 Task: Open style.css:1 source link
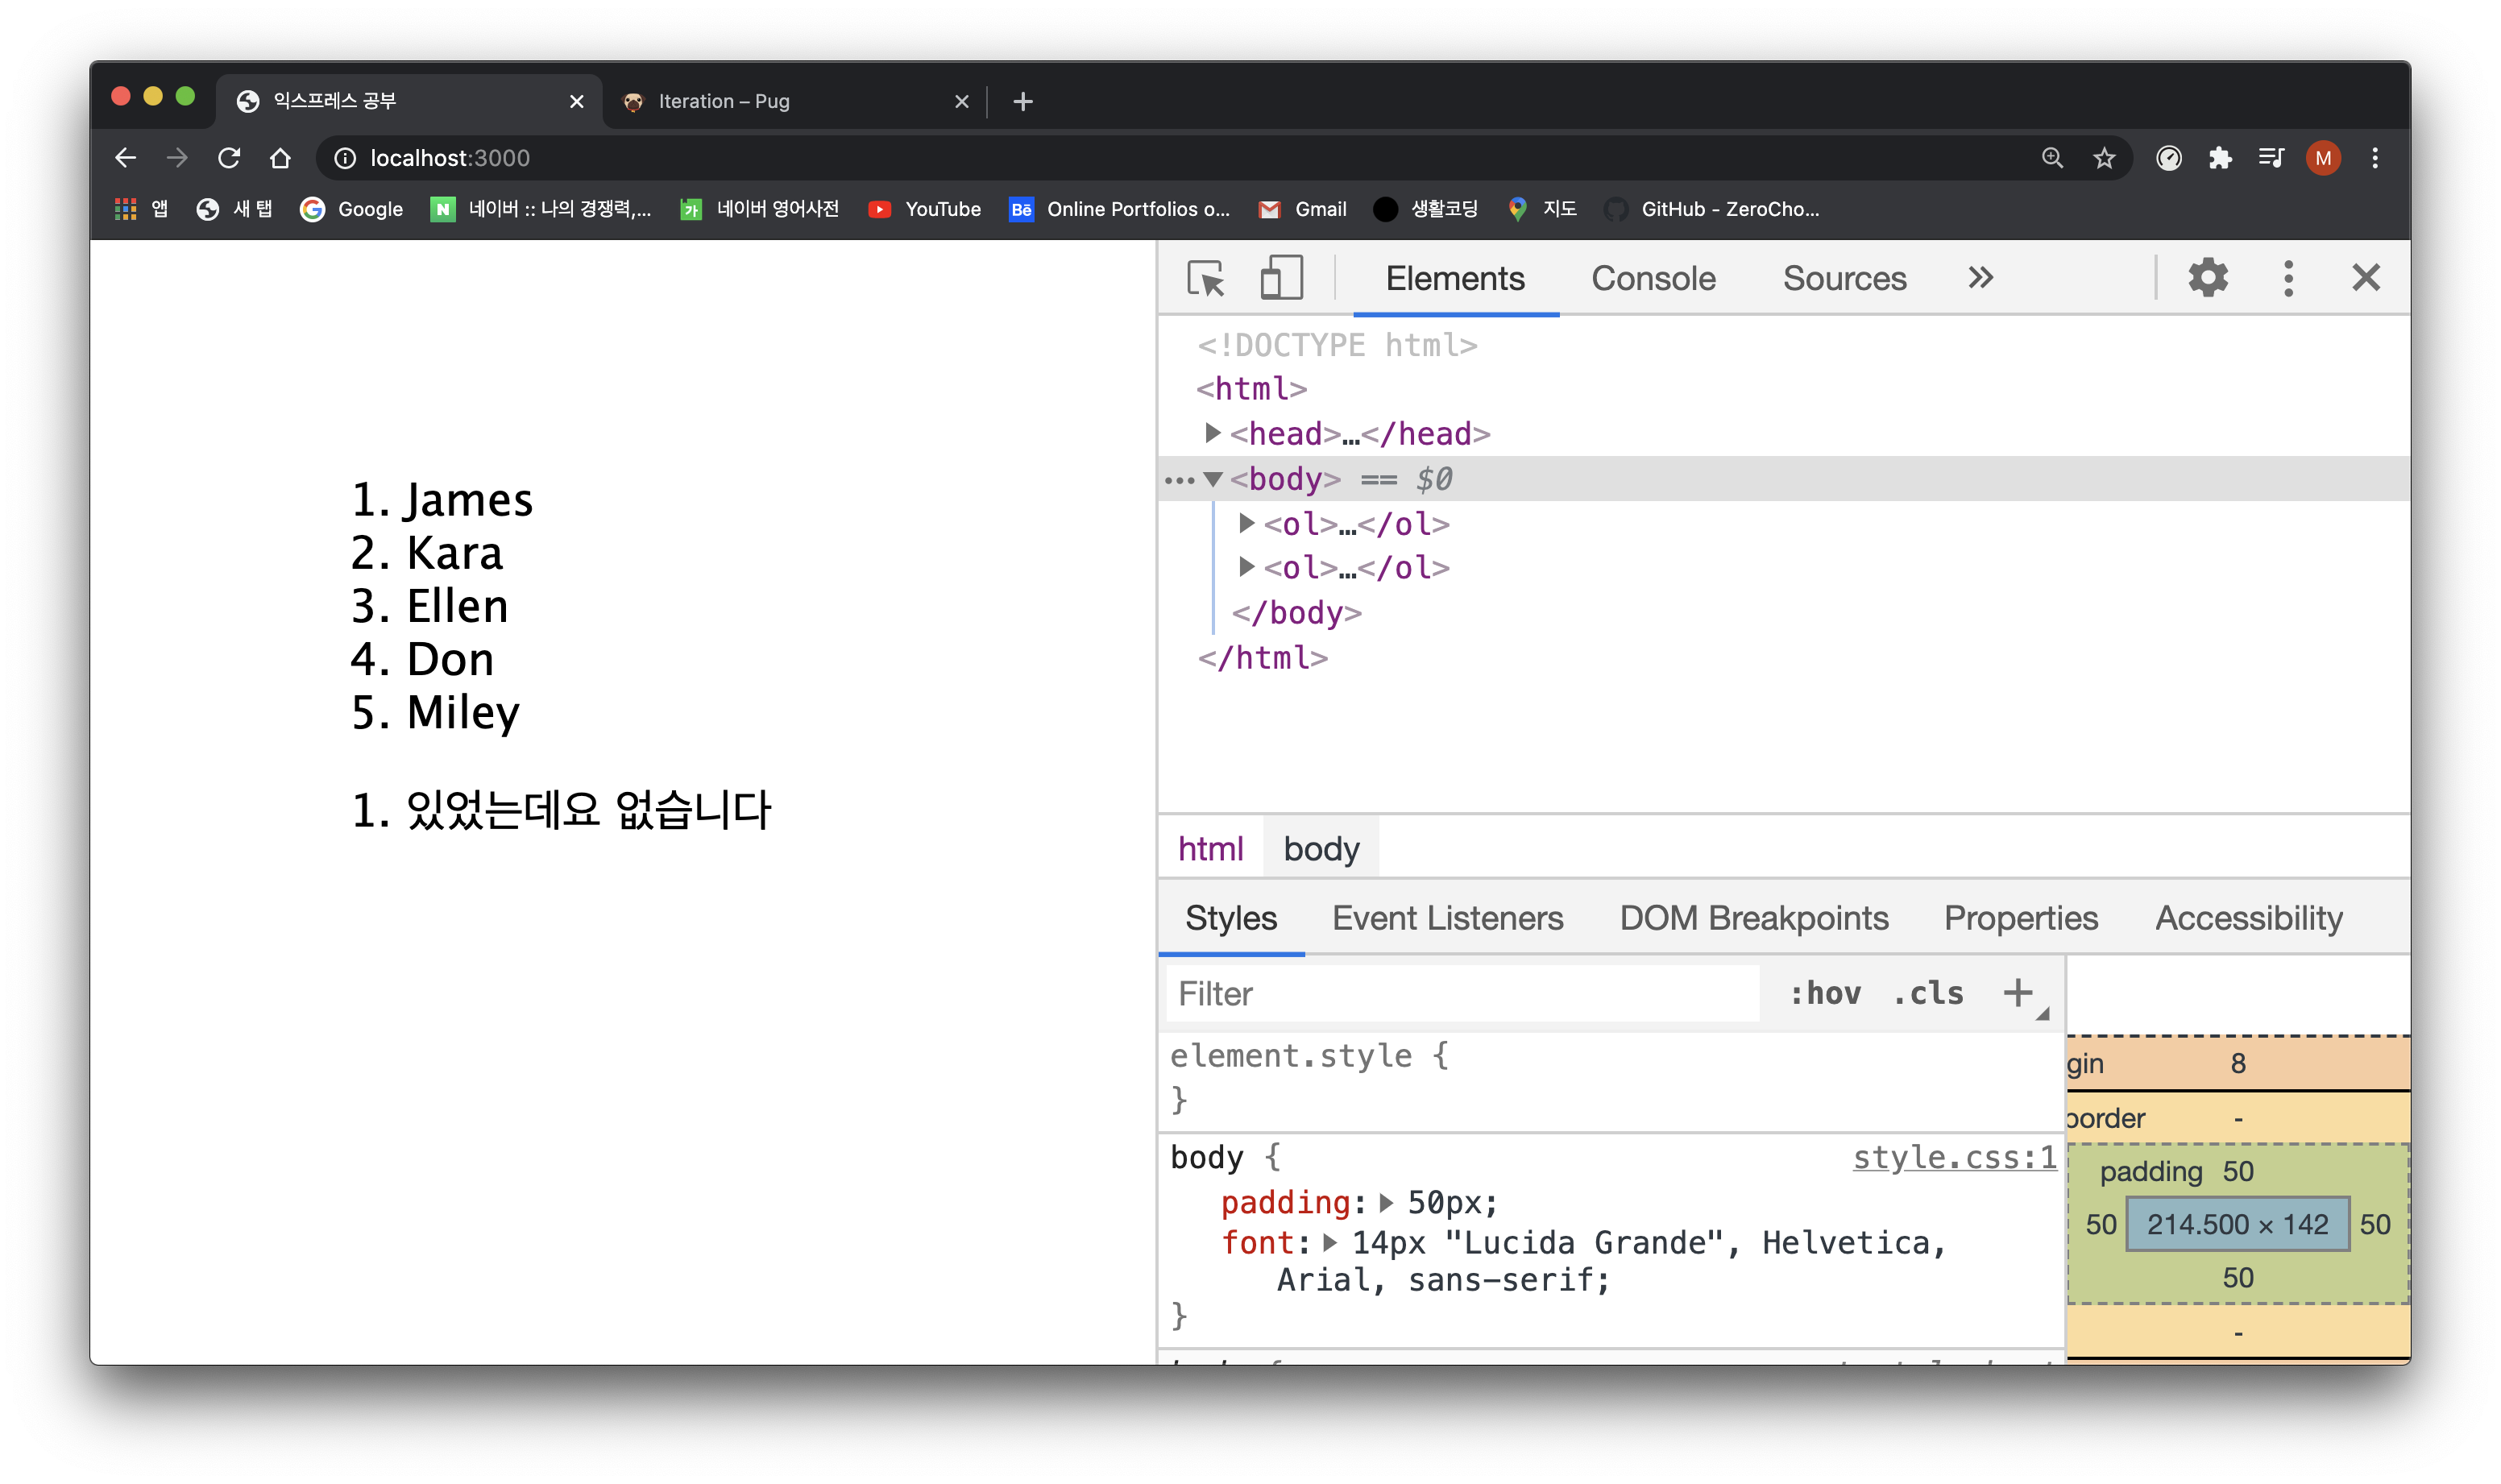[1954, 1157]
